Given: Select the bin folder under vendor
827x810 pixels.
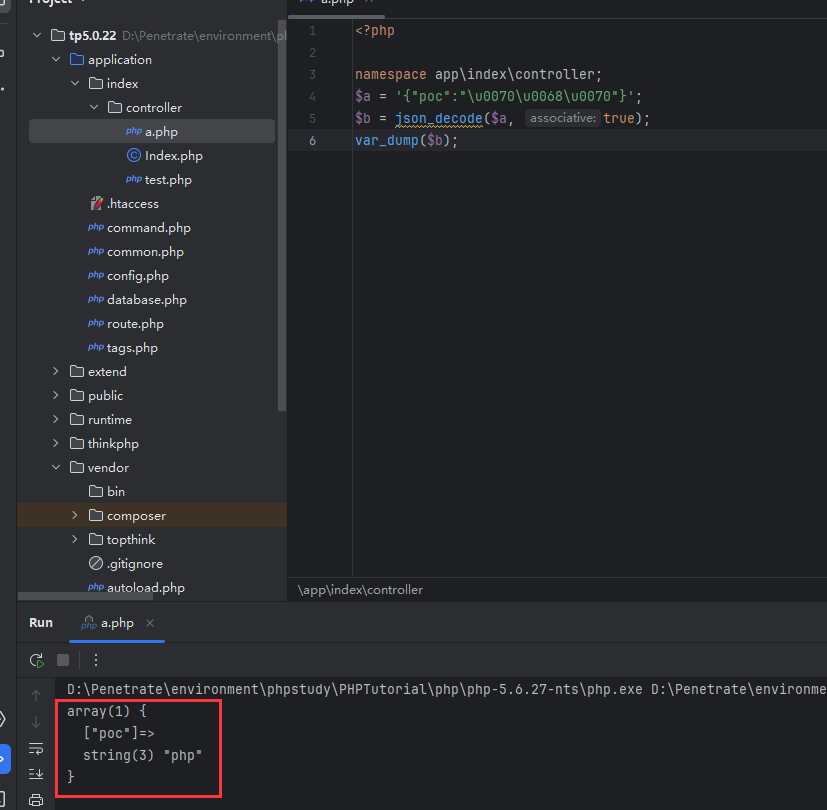Looking at the screenshot, I should pos(116,491).
